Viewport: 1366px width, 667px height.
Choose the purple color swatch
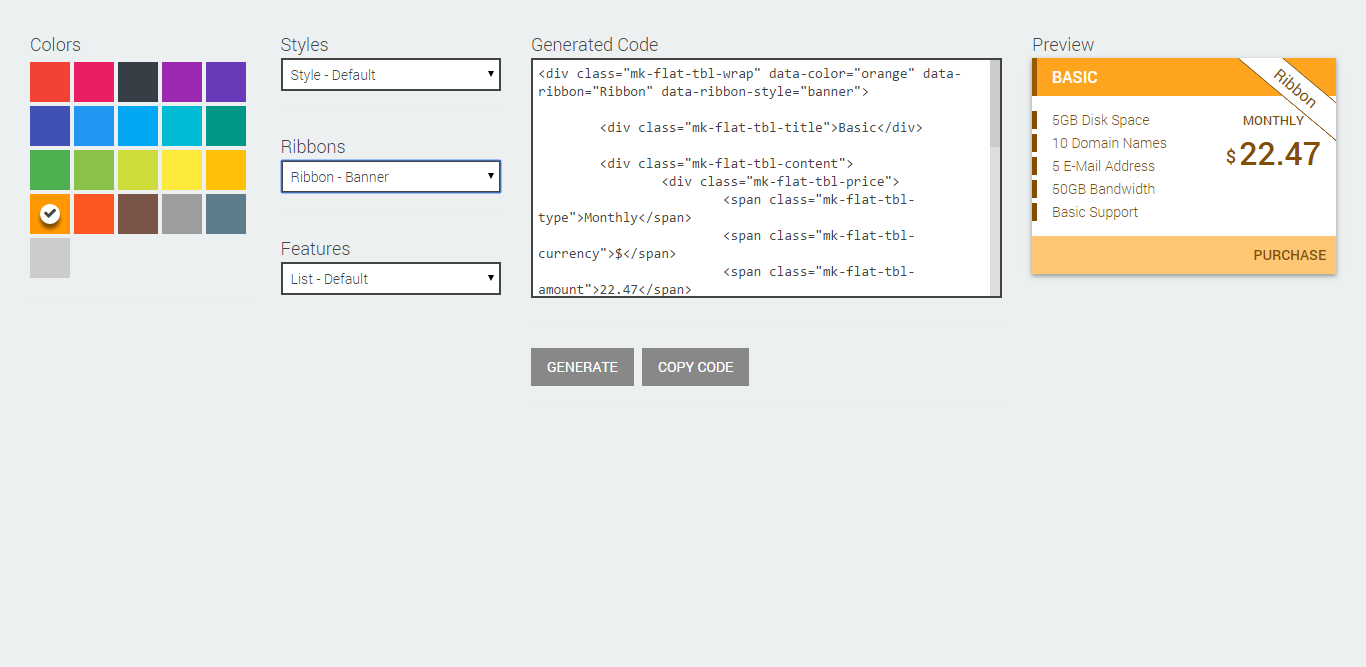tap(182, 82)
